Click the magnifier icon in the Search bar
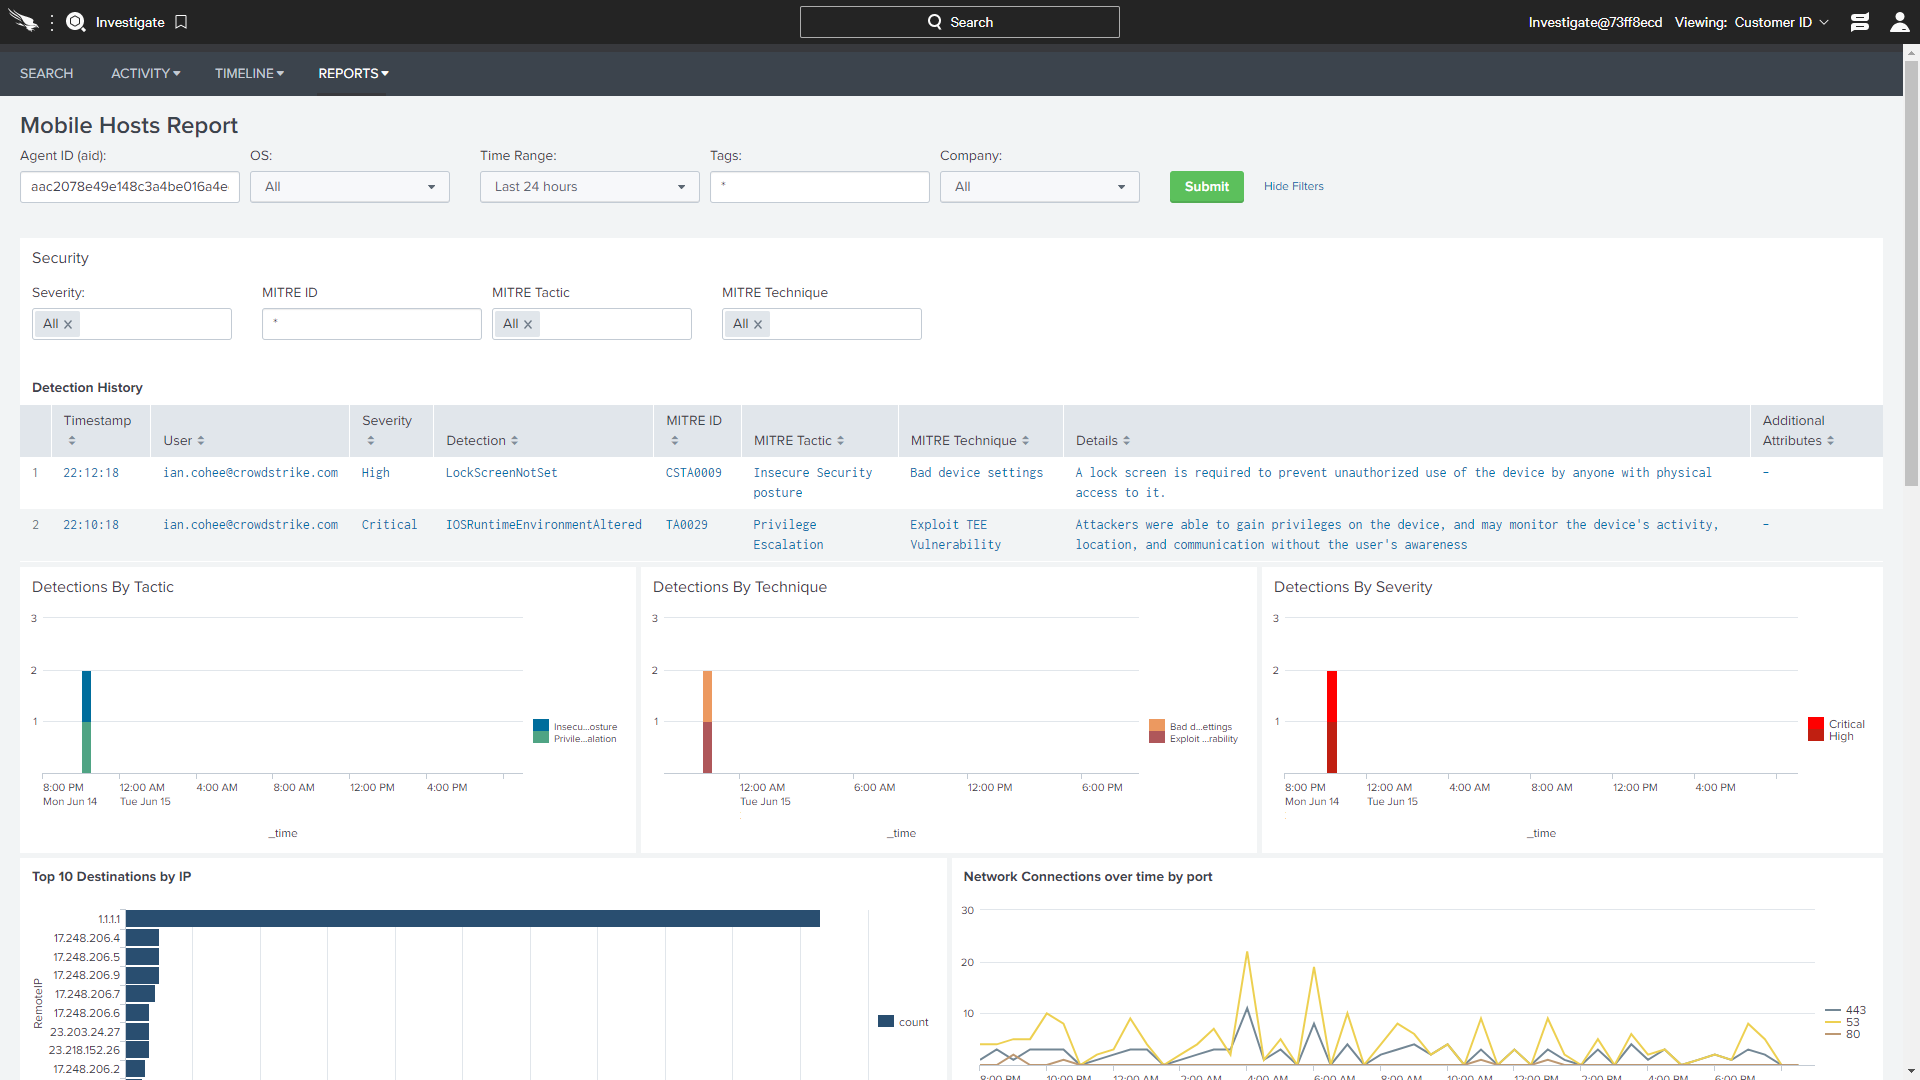Screen dimensions: 1920x1080 click(x=934, y=22)
